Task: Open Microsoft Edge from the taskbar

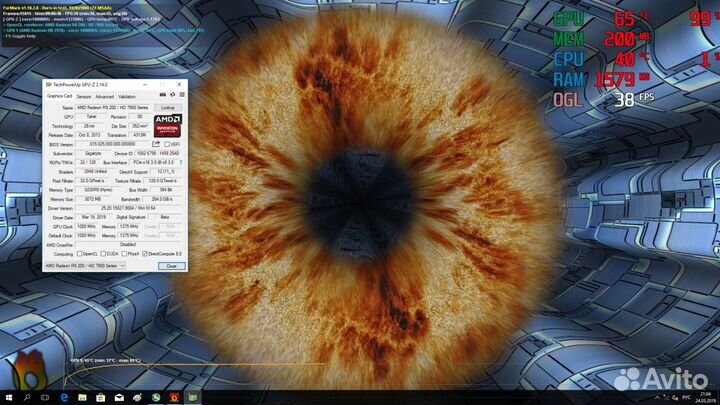Action: (64, 397)
